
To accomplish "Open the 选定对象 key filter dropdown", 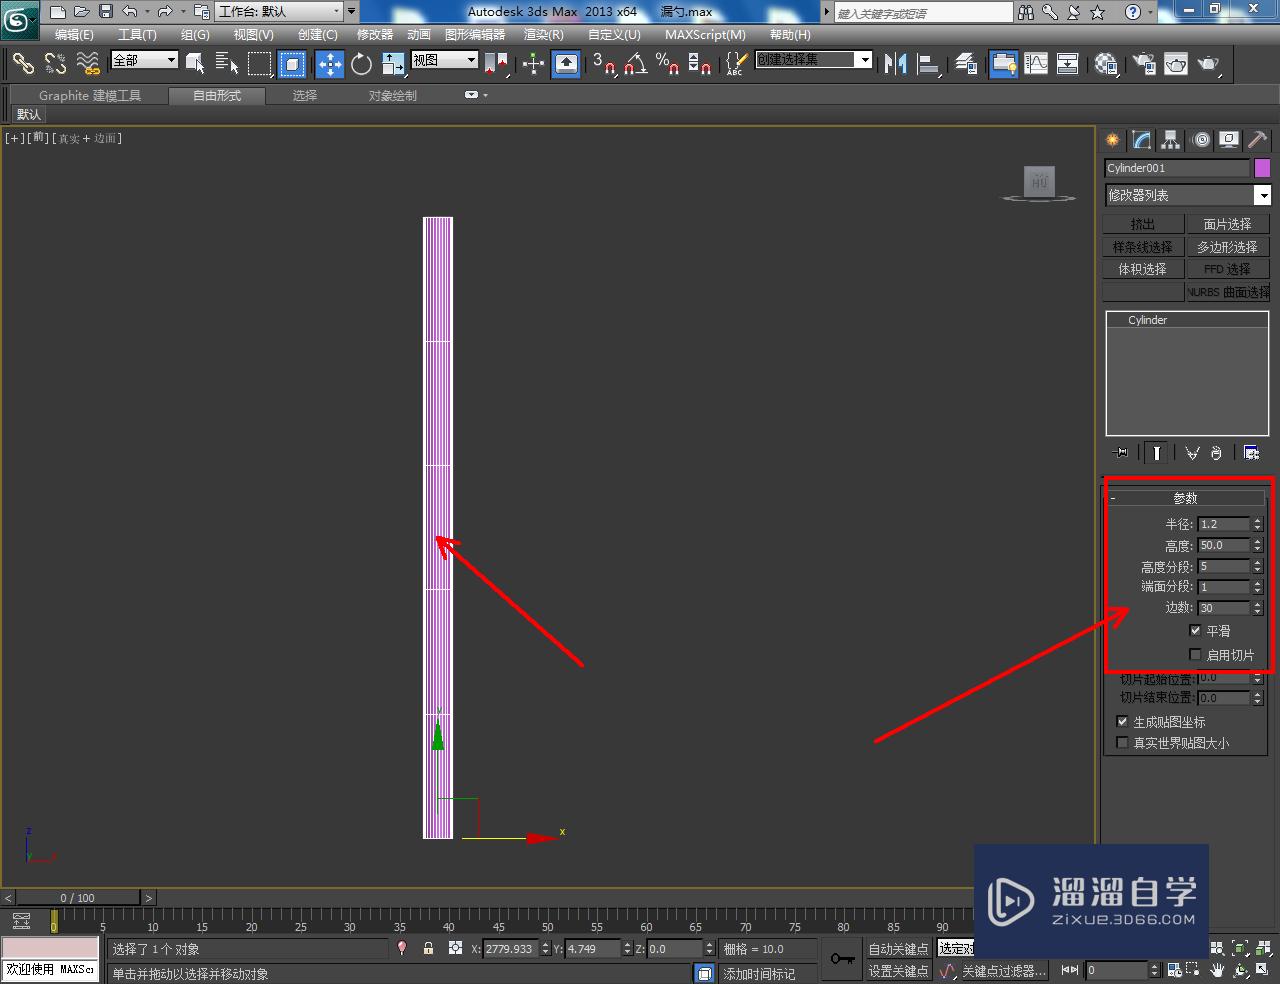I will (x=955, y=948).
